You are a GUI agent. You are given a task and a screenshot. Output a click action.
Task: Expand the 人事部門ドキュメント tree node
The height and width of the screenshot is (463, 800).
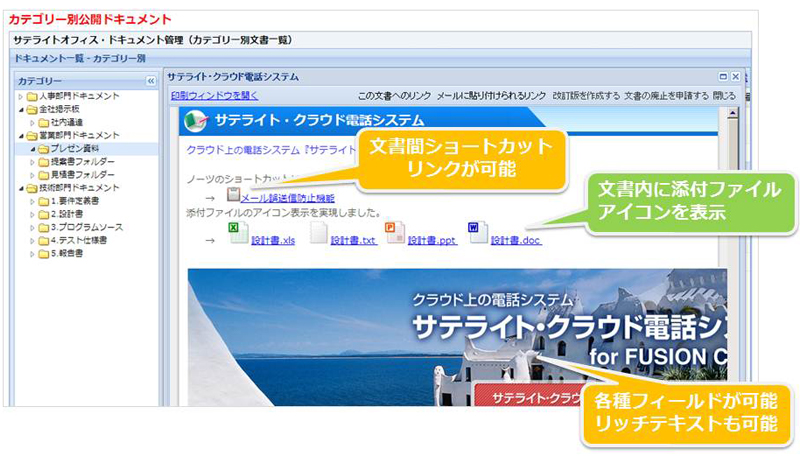pyautogui.click(x=19, y=96)
